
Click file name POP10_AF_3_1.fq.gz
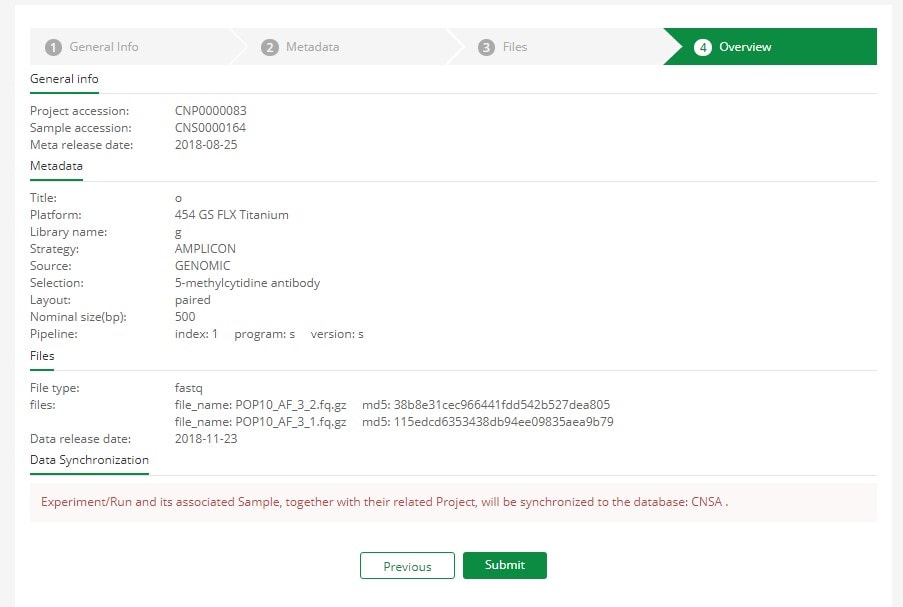291,422
